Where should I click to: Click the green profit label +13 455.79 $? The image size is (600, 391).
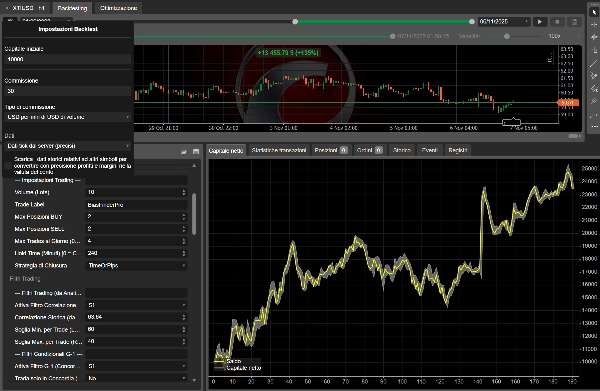pos(288,52)
